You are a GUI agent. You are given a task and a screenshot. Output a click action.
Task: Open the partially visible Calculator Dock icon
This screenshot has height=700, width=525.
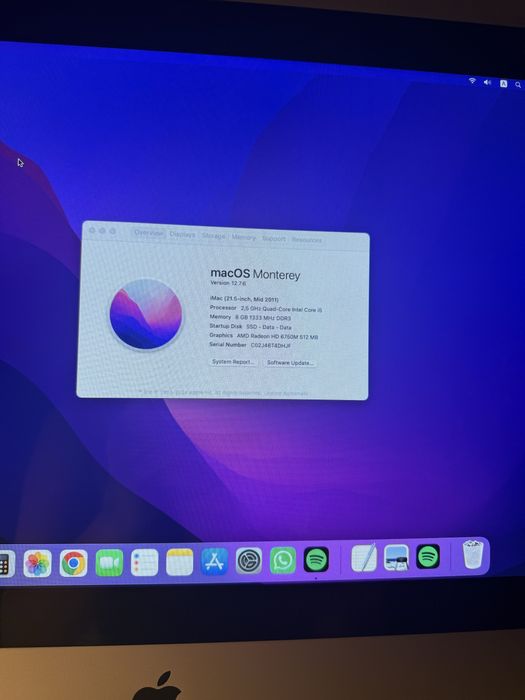pyautogui.click(x=6, y=564)
